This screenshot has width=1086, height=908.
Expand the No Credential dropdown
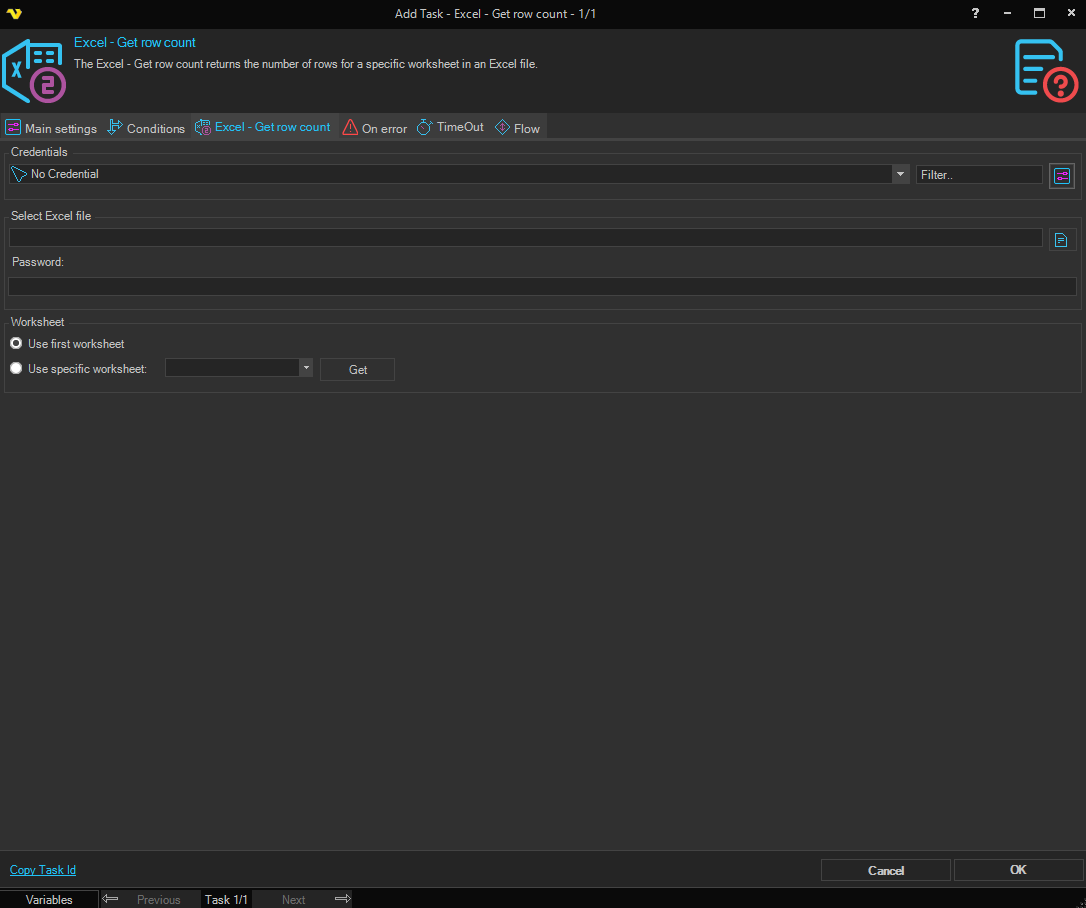899,174
